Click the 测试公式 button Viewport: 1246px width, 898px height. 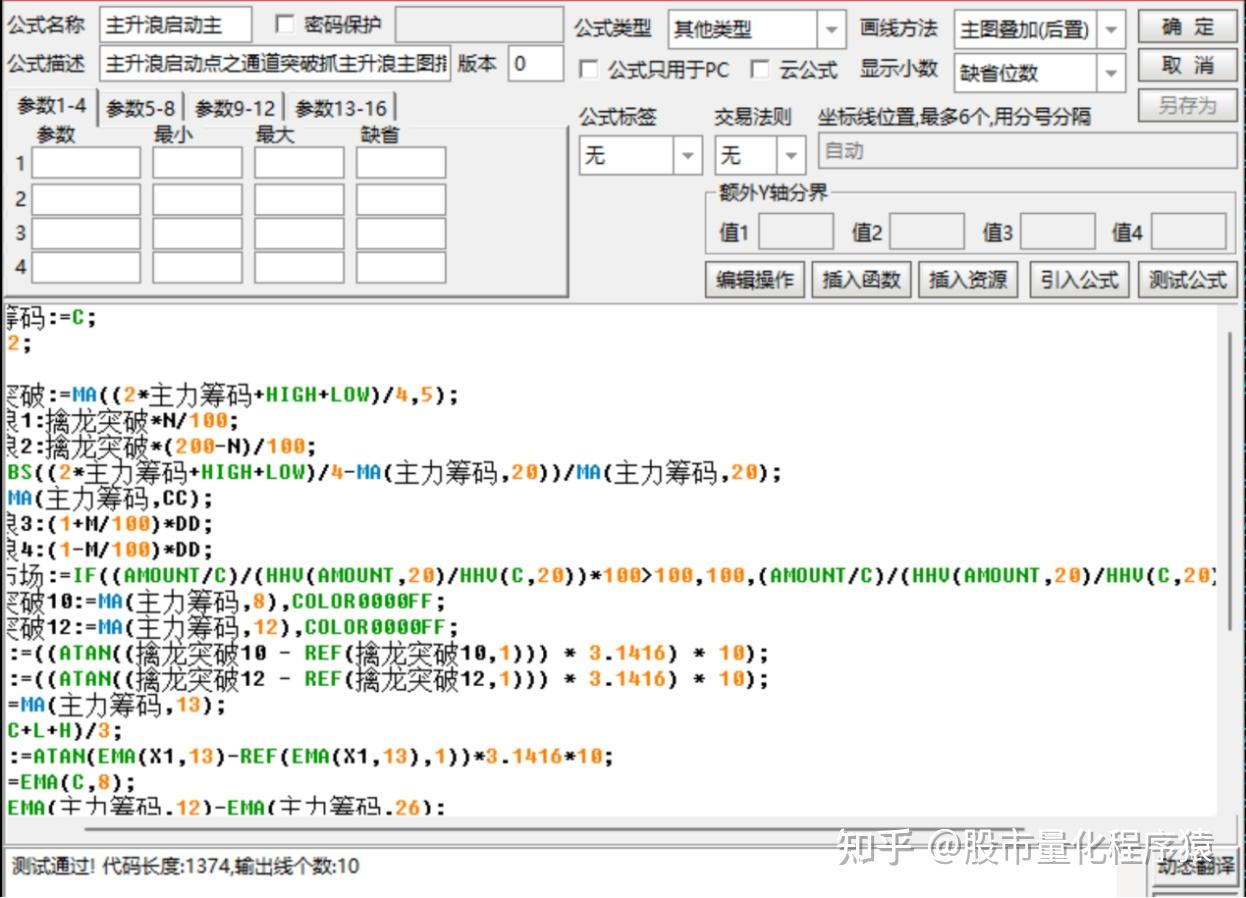click(1187, 280)
